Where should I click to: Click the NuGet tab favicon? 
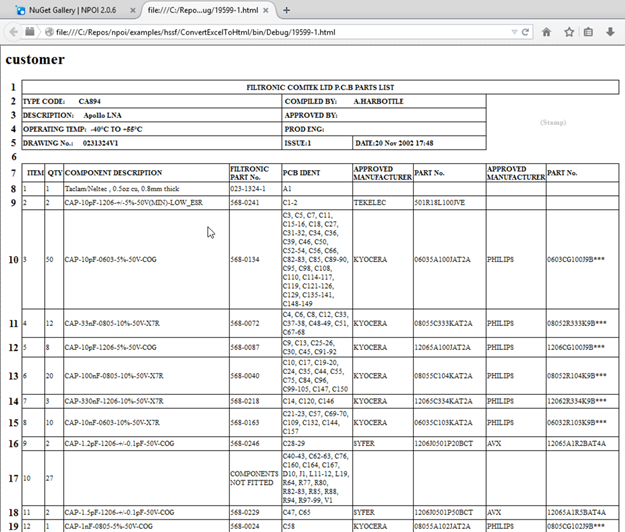pyautogui.click(x=20, y=10)
